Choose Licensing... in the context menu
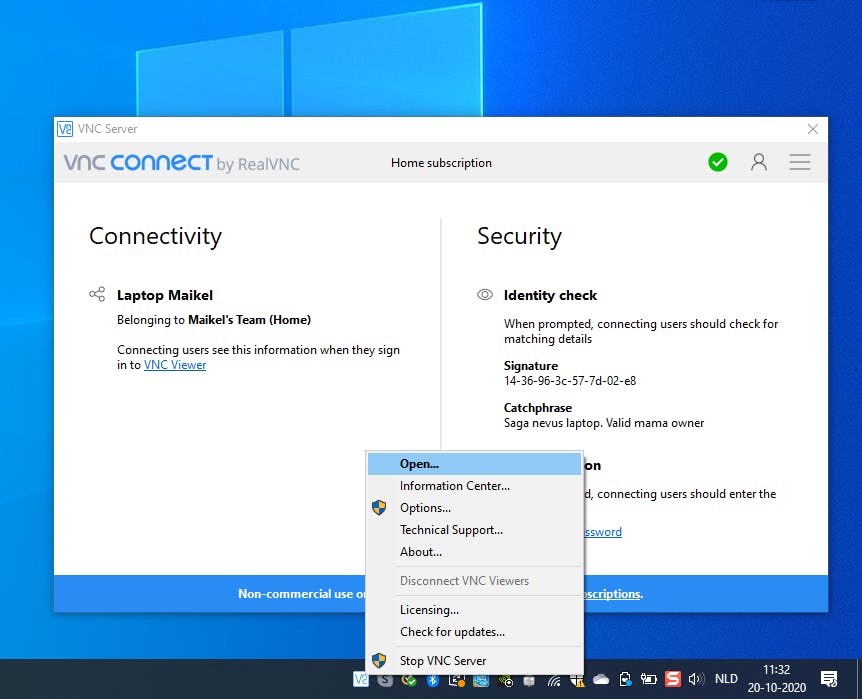862x699 pixels. (x=474, y=609)
